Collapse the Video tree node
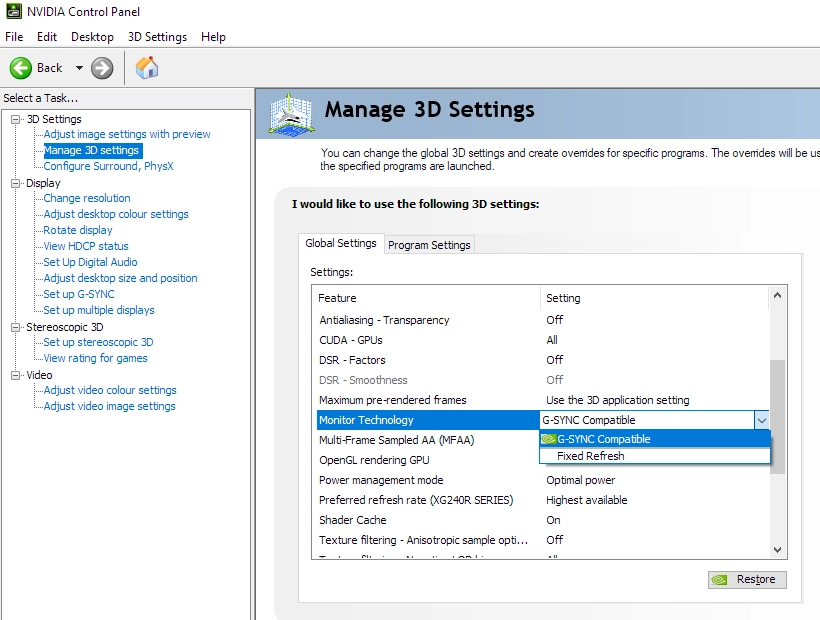The width and height of the screenshot is (820, 620). click(16, 375)
